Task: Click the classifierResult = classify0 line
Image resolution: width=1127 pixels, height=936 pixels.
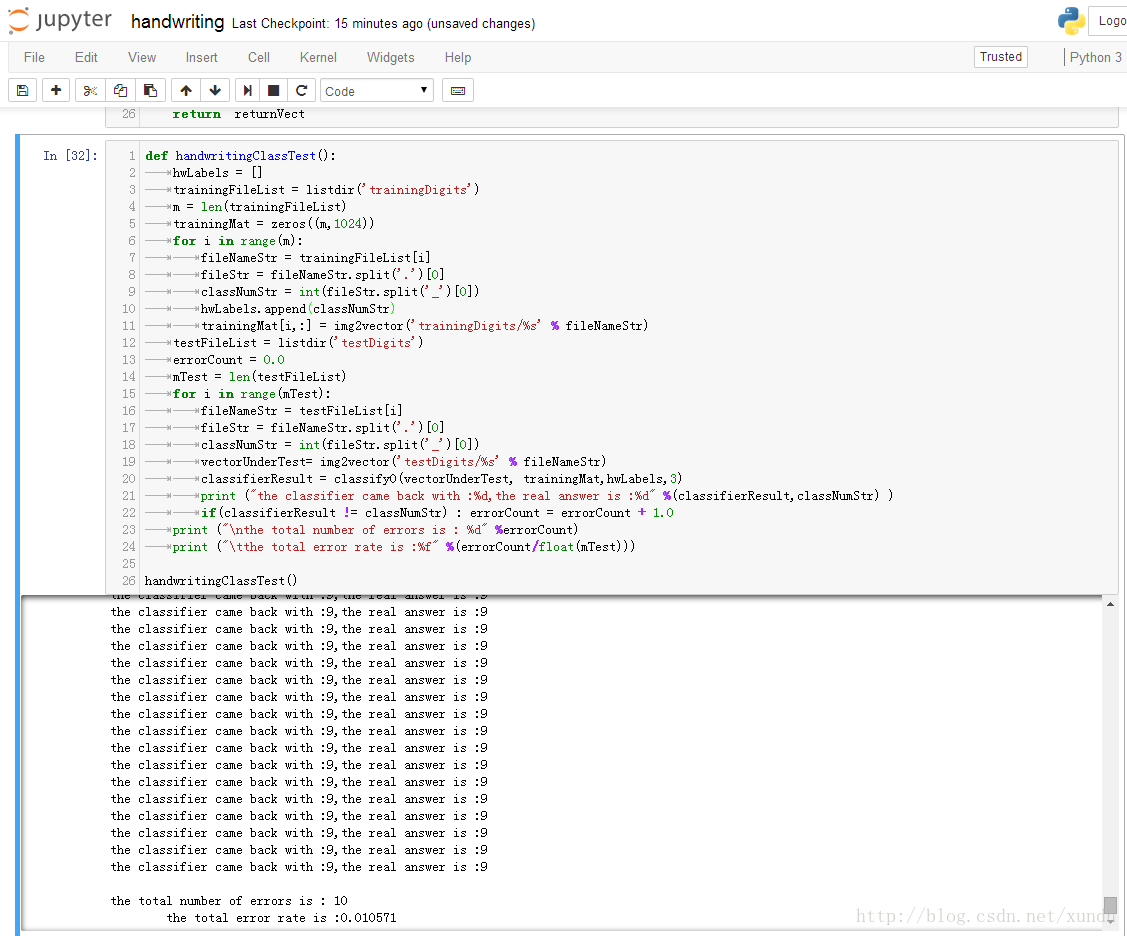Action: (x=441, y=479)
